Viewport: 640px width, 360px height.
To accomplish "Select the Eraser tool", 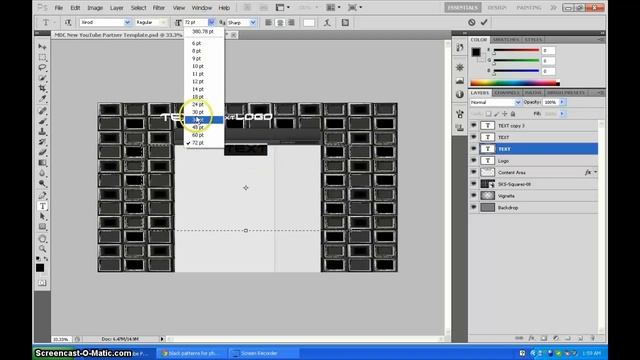I will point(42,152).
